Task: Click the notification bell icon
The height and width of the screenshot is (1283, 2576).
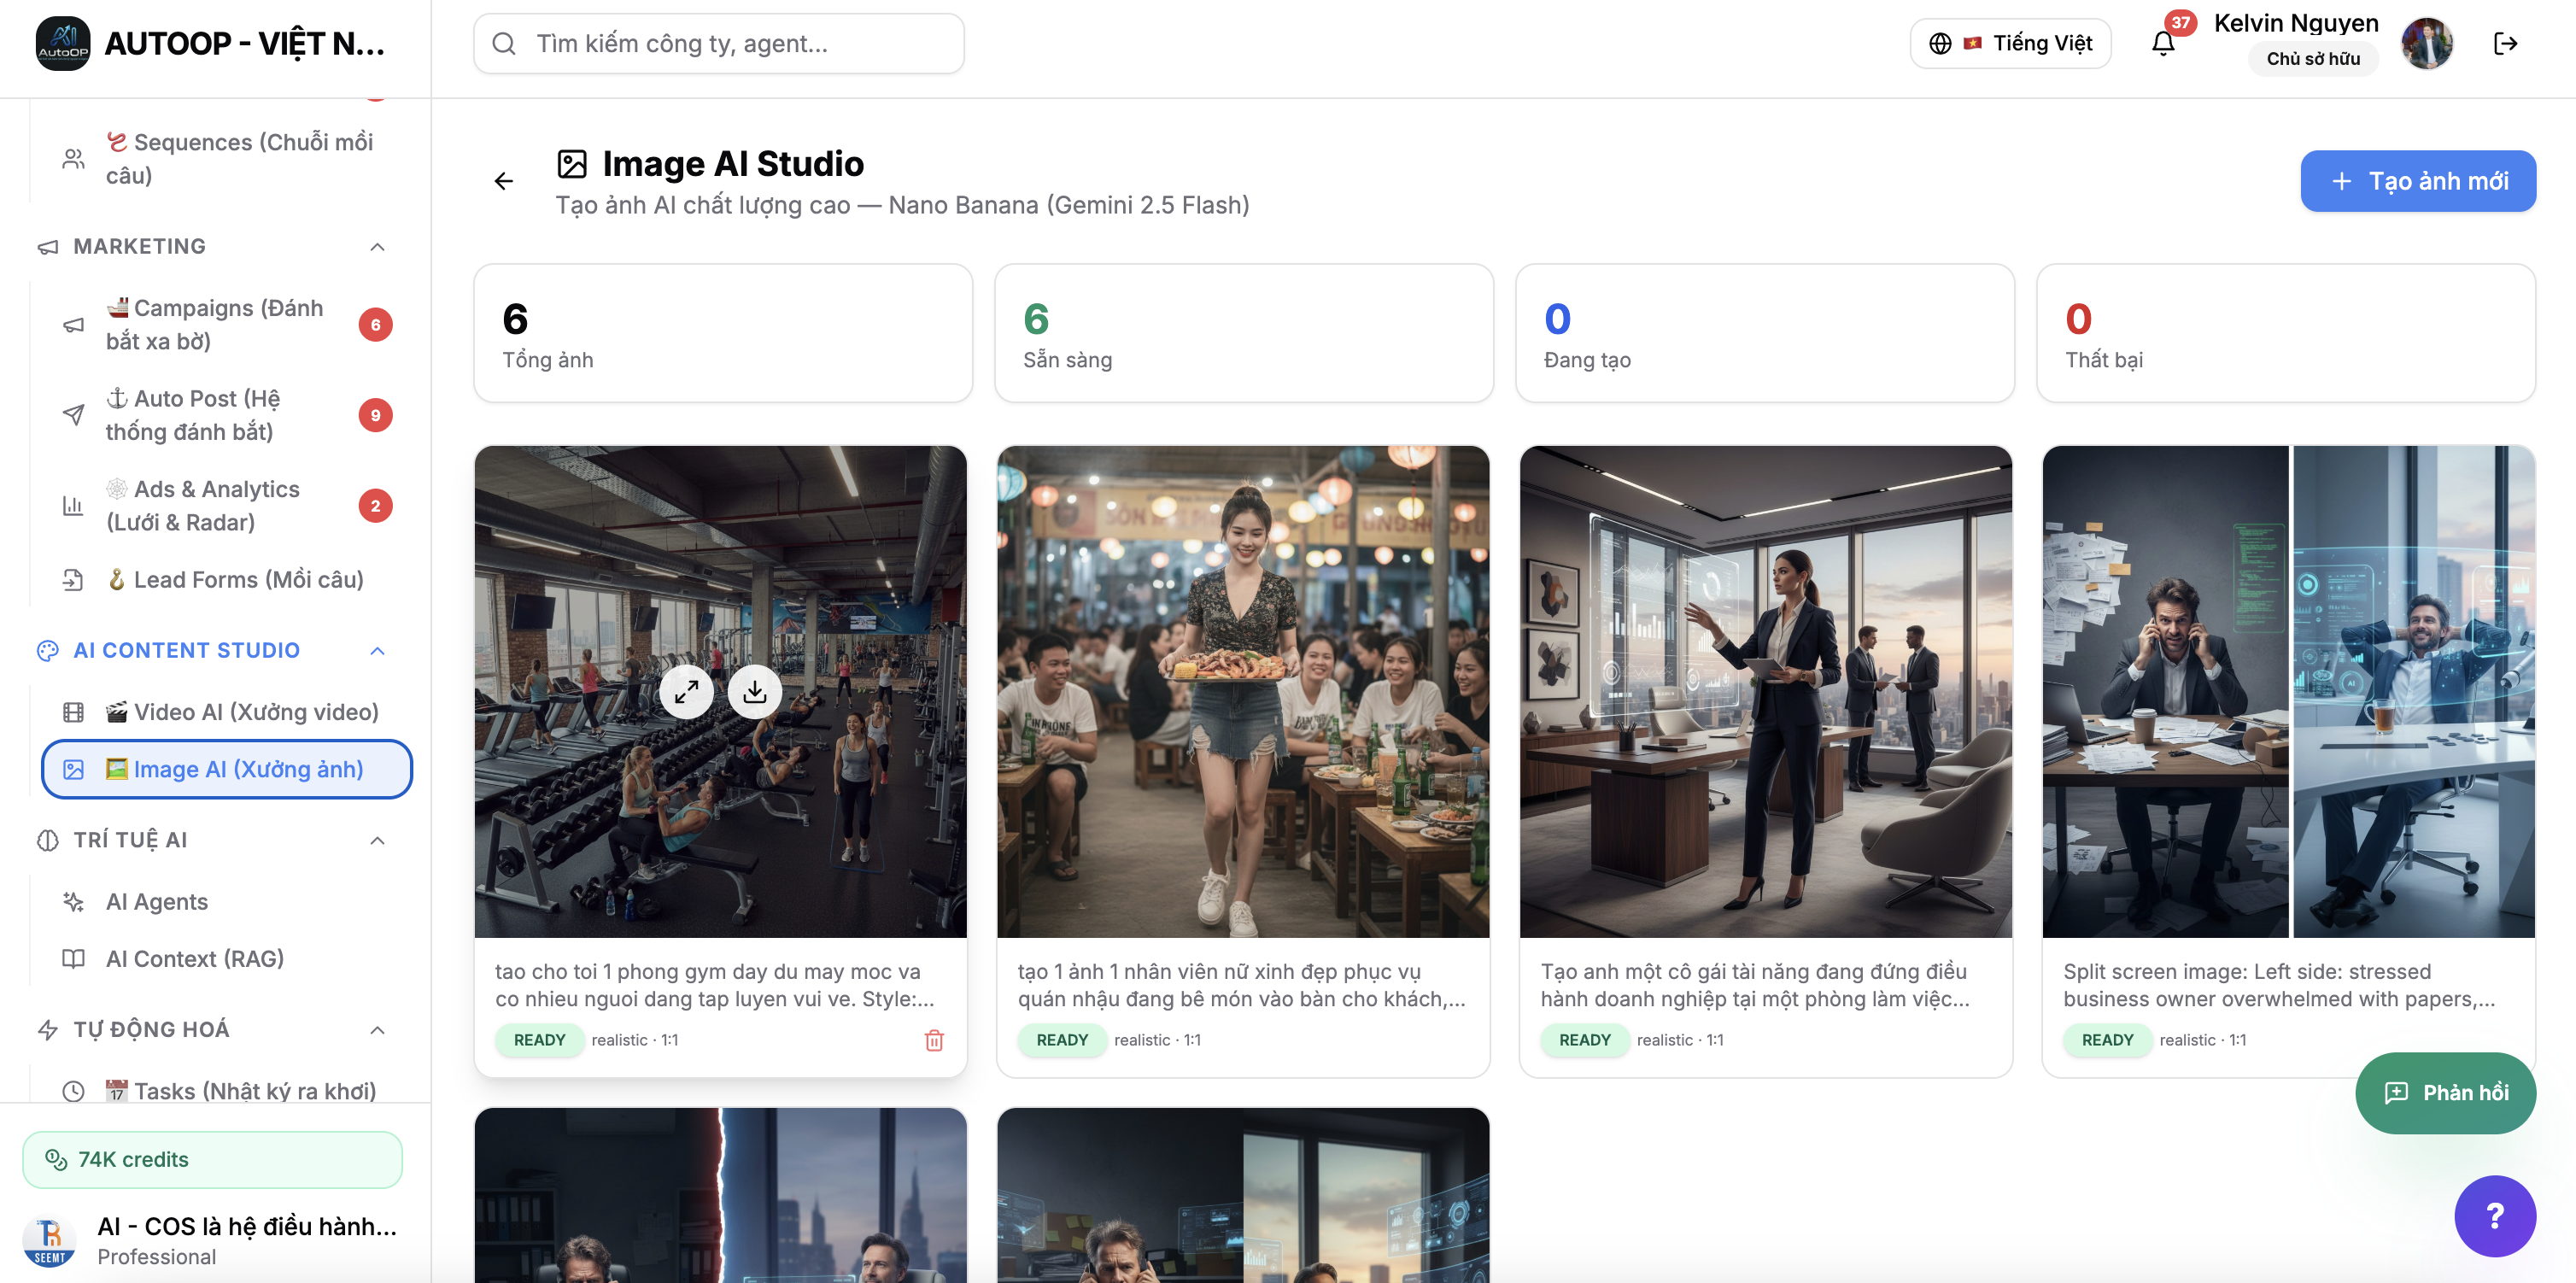Action: click(x=2163, y=44)
